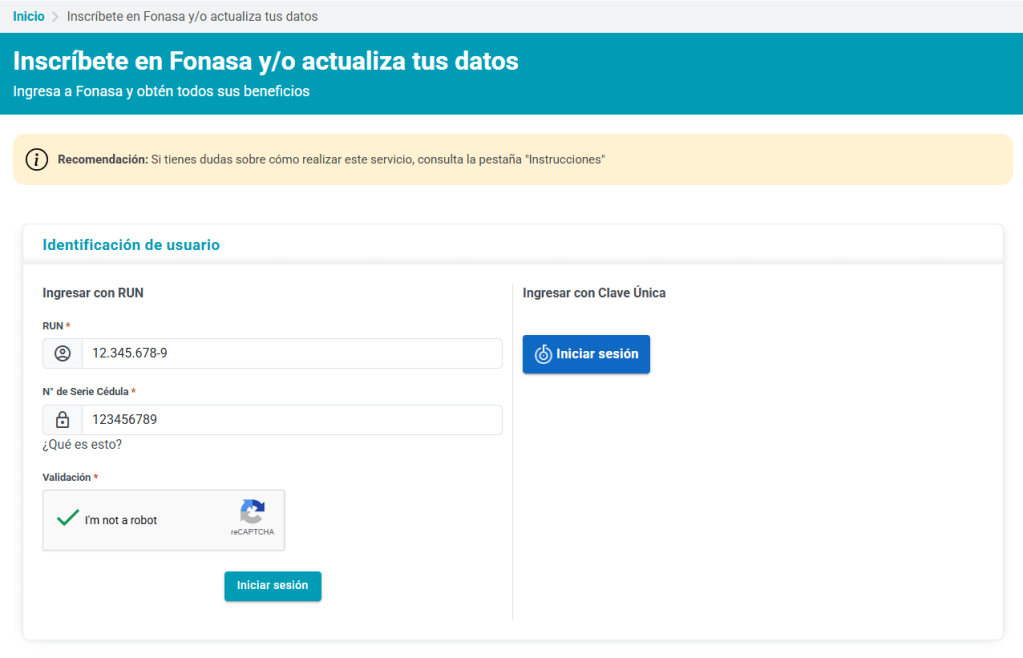This screenshot has width=1023, height=658.
Task: Go to Inicio breadcrumb link
Action: click(29, 16)
